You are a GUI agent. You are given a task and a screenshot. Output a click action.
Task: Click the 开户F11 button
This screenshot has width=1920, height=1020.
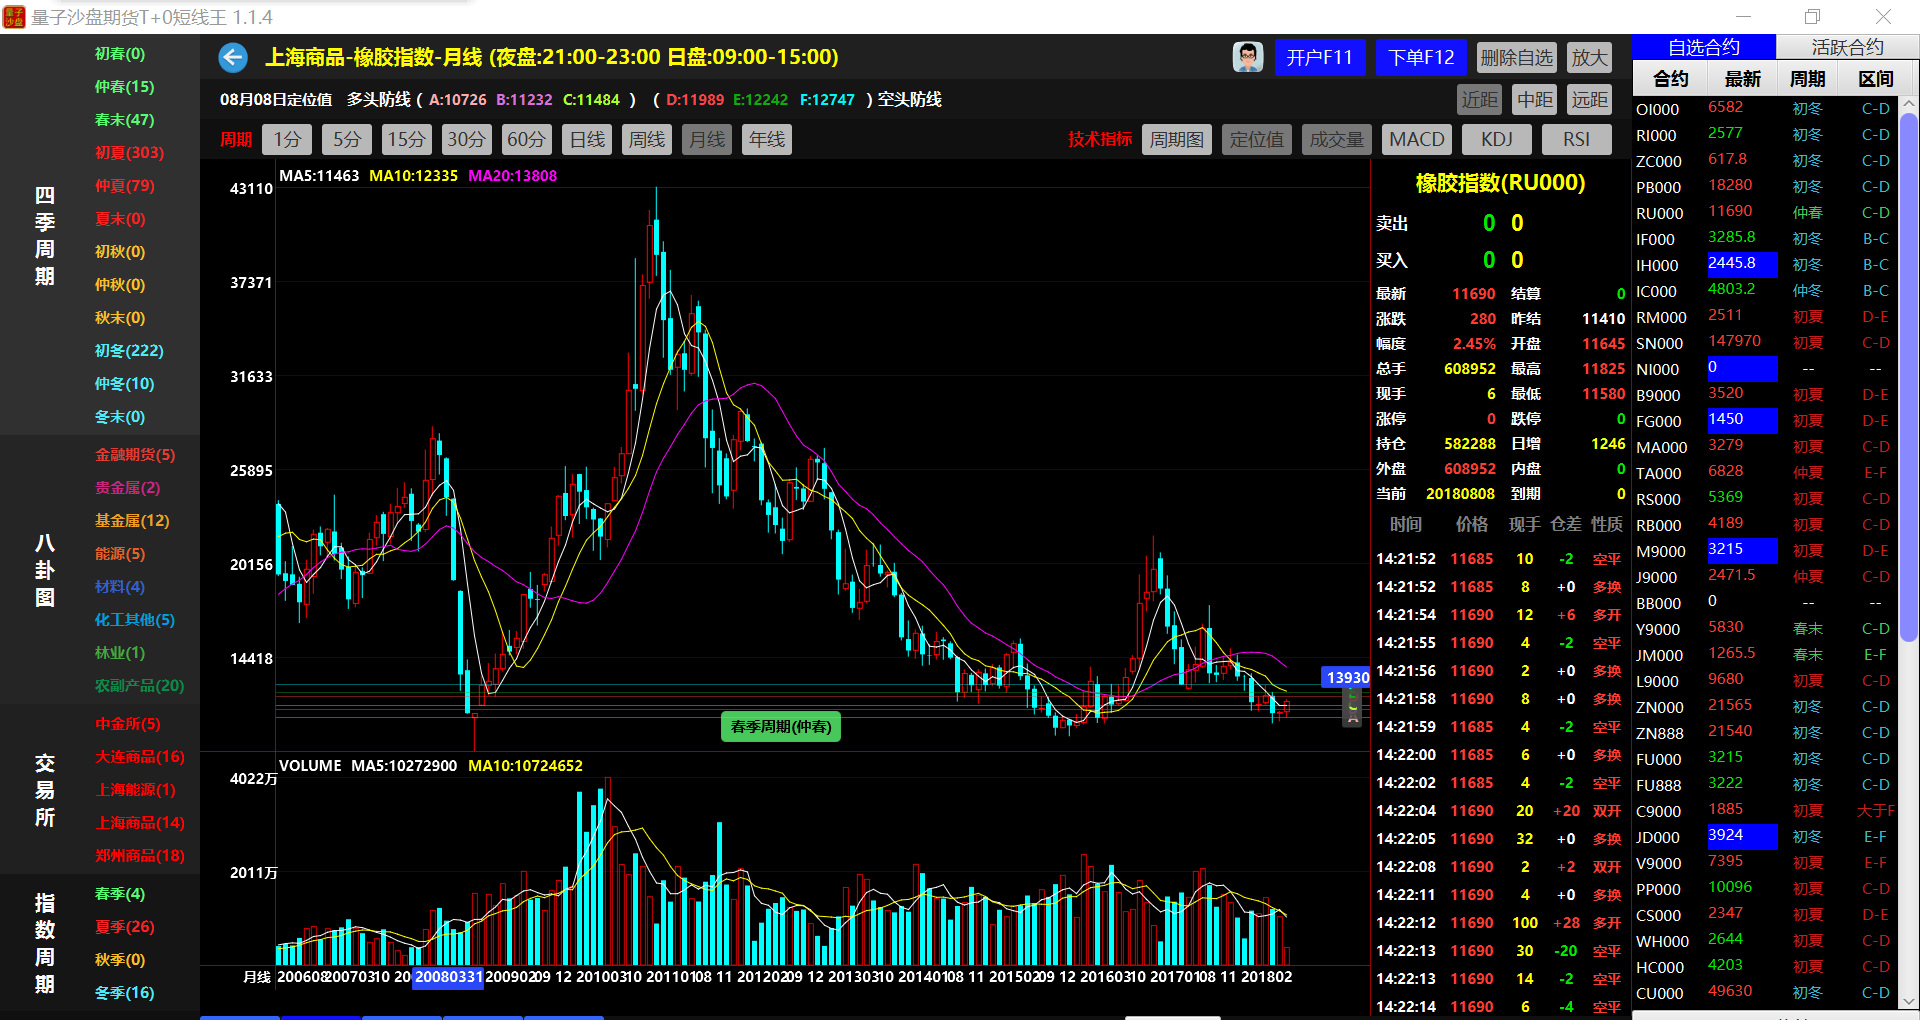[1319, 57]
